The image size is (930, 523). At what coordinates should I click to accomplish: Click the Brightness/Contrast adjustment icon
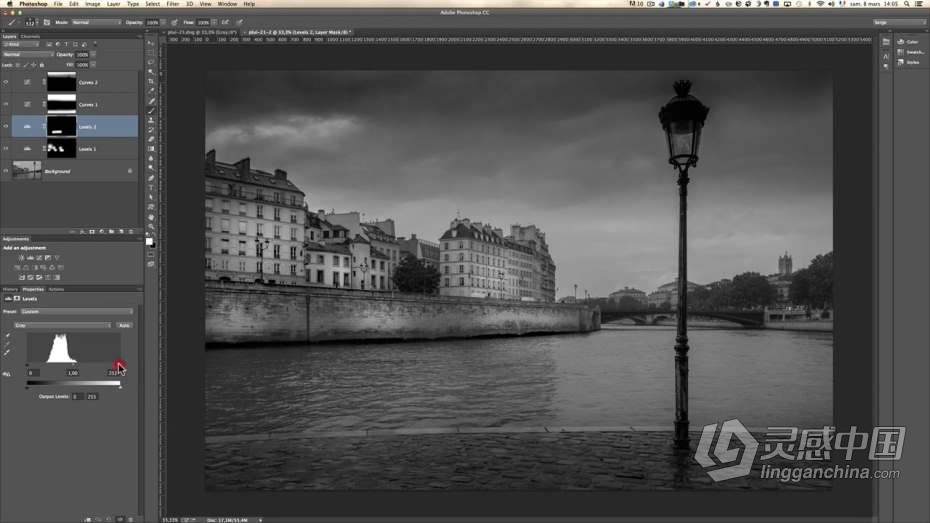pos(21,258)
